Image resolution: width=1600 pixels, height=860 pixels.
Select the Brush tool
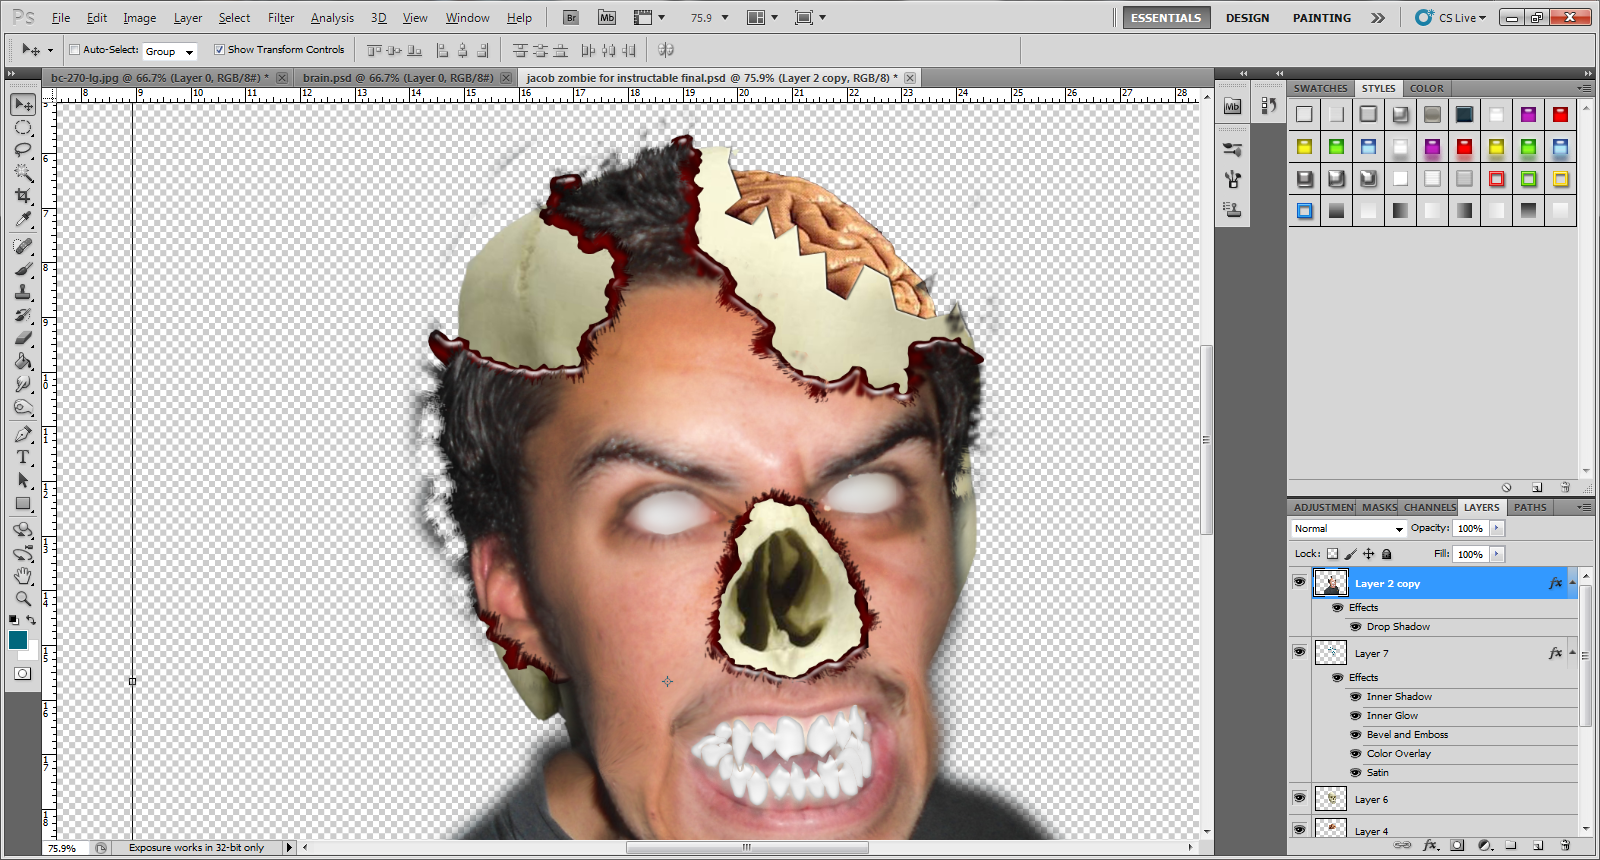click(x=23, y=269)
